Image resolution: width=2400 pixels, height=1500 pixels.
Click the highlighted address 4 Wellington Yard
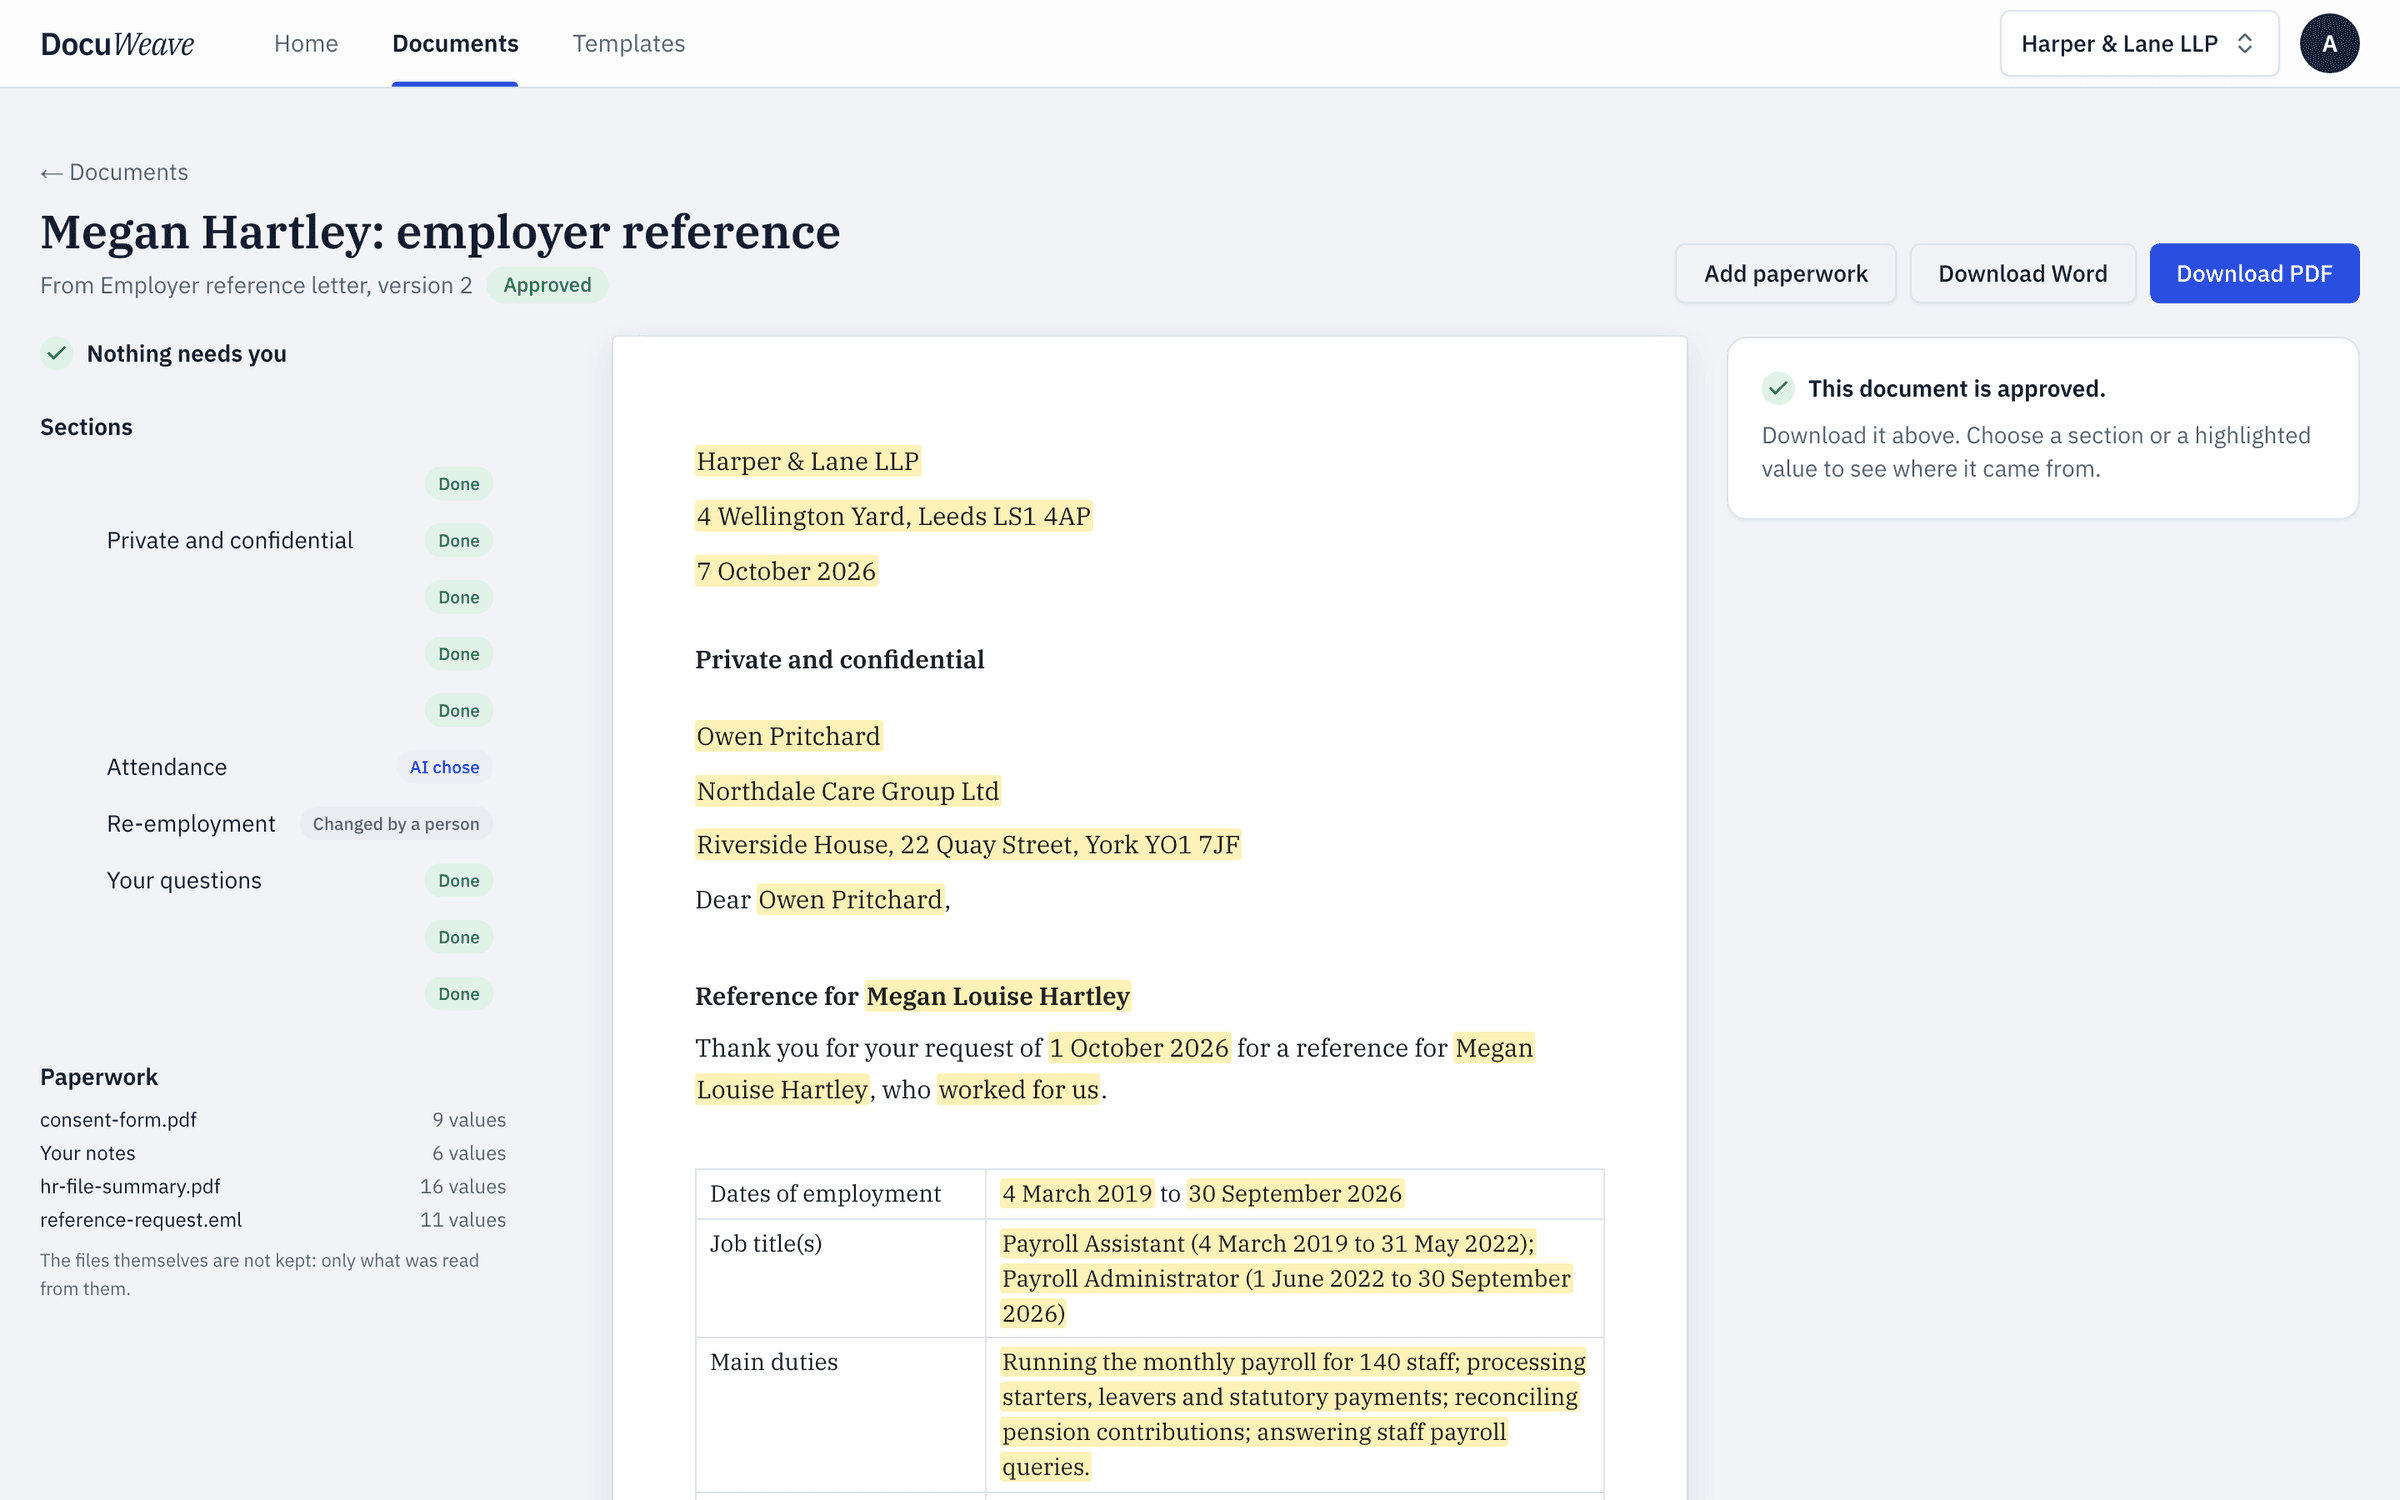pyautogui.click(x=894, y=516)
